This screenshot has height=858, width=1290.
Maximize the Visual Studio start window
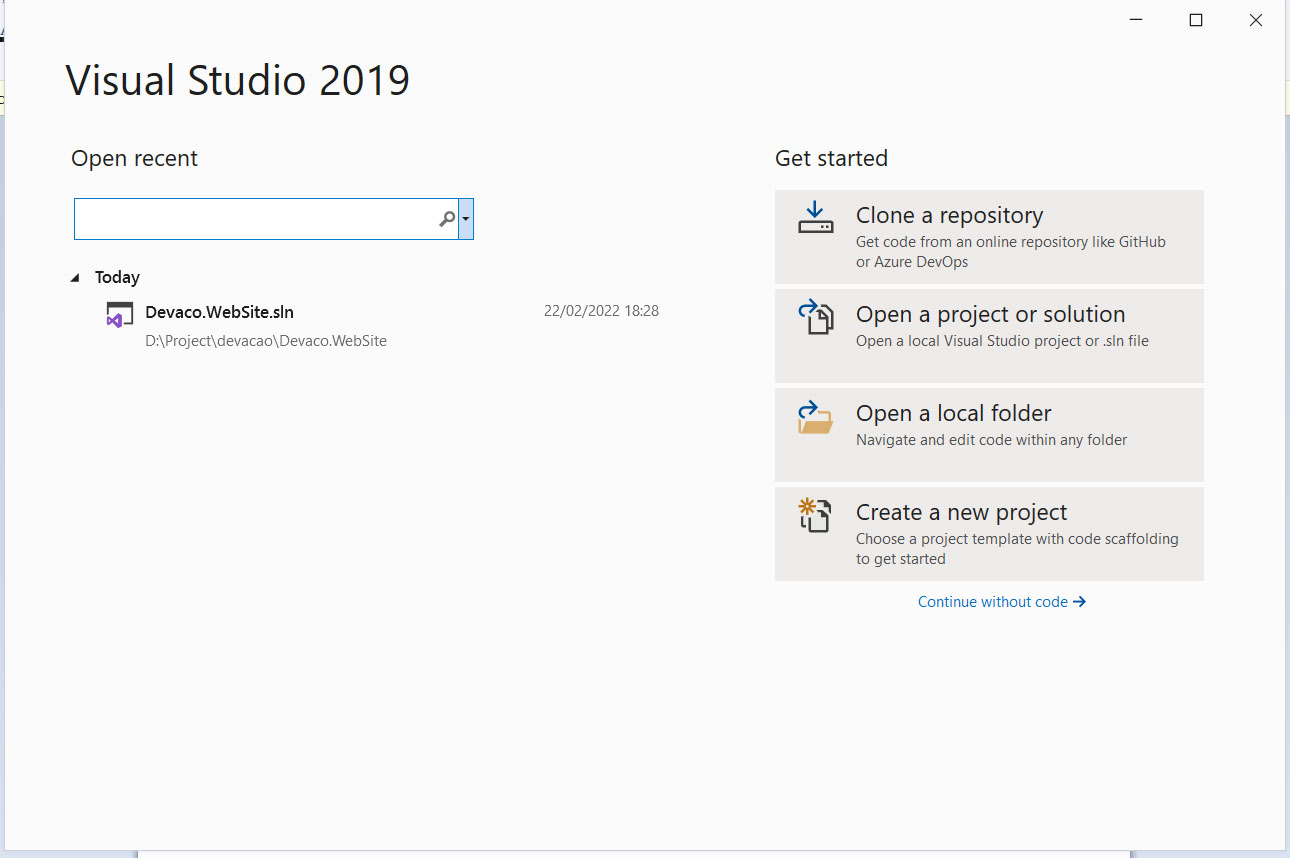pos(1196,20)
